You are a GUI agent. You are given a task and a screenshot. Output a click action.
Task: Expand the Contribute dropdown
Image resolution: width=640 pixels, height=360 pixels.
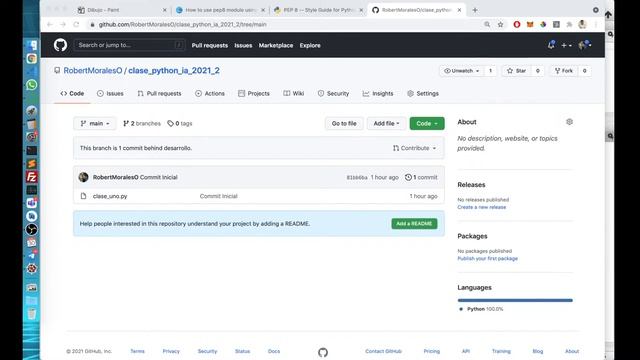click(414, 148)
